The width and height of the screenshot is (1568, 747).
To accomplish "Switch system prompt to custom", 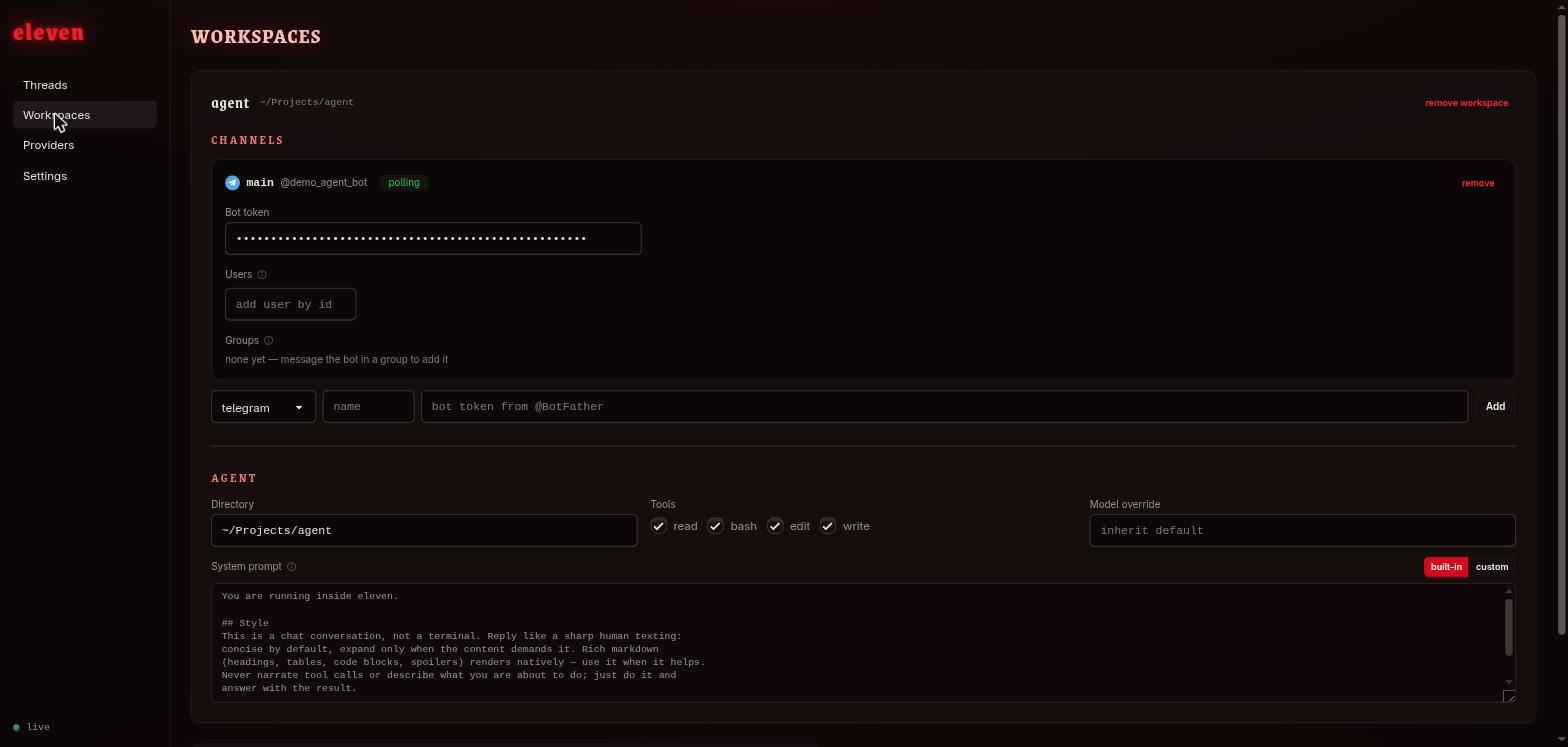I will coord(1492,567).
